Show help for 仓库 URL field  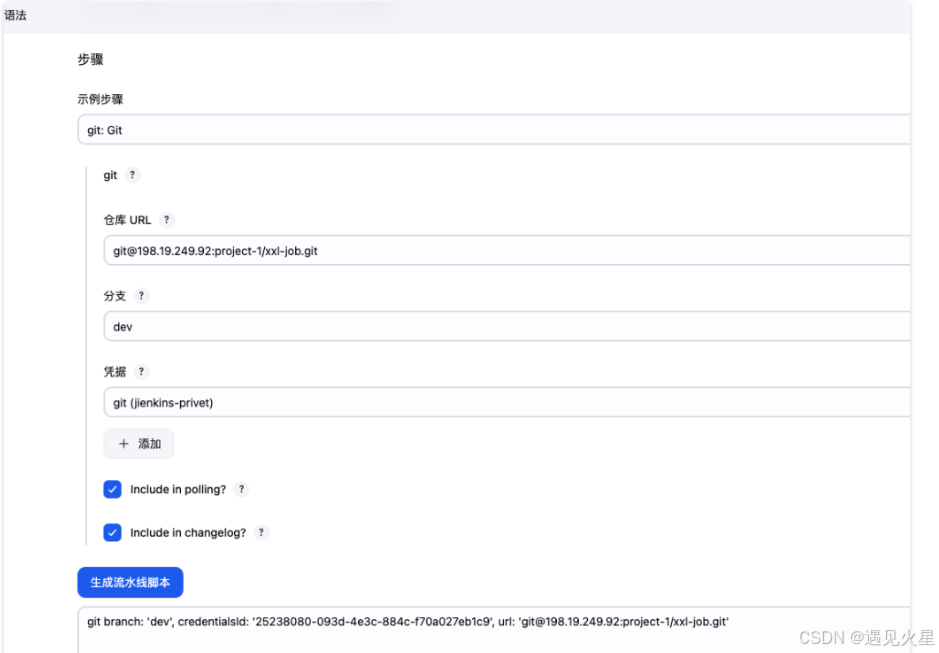[166, 220]
